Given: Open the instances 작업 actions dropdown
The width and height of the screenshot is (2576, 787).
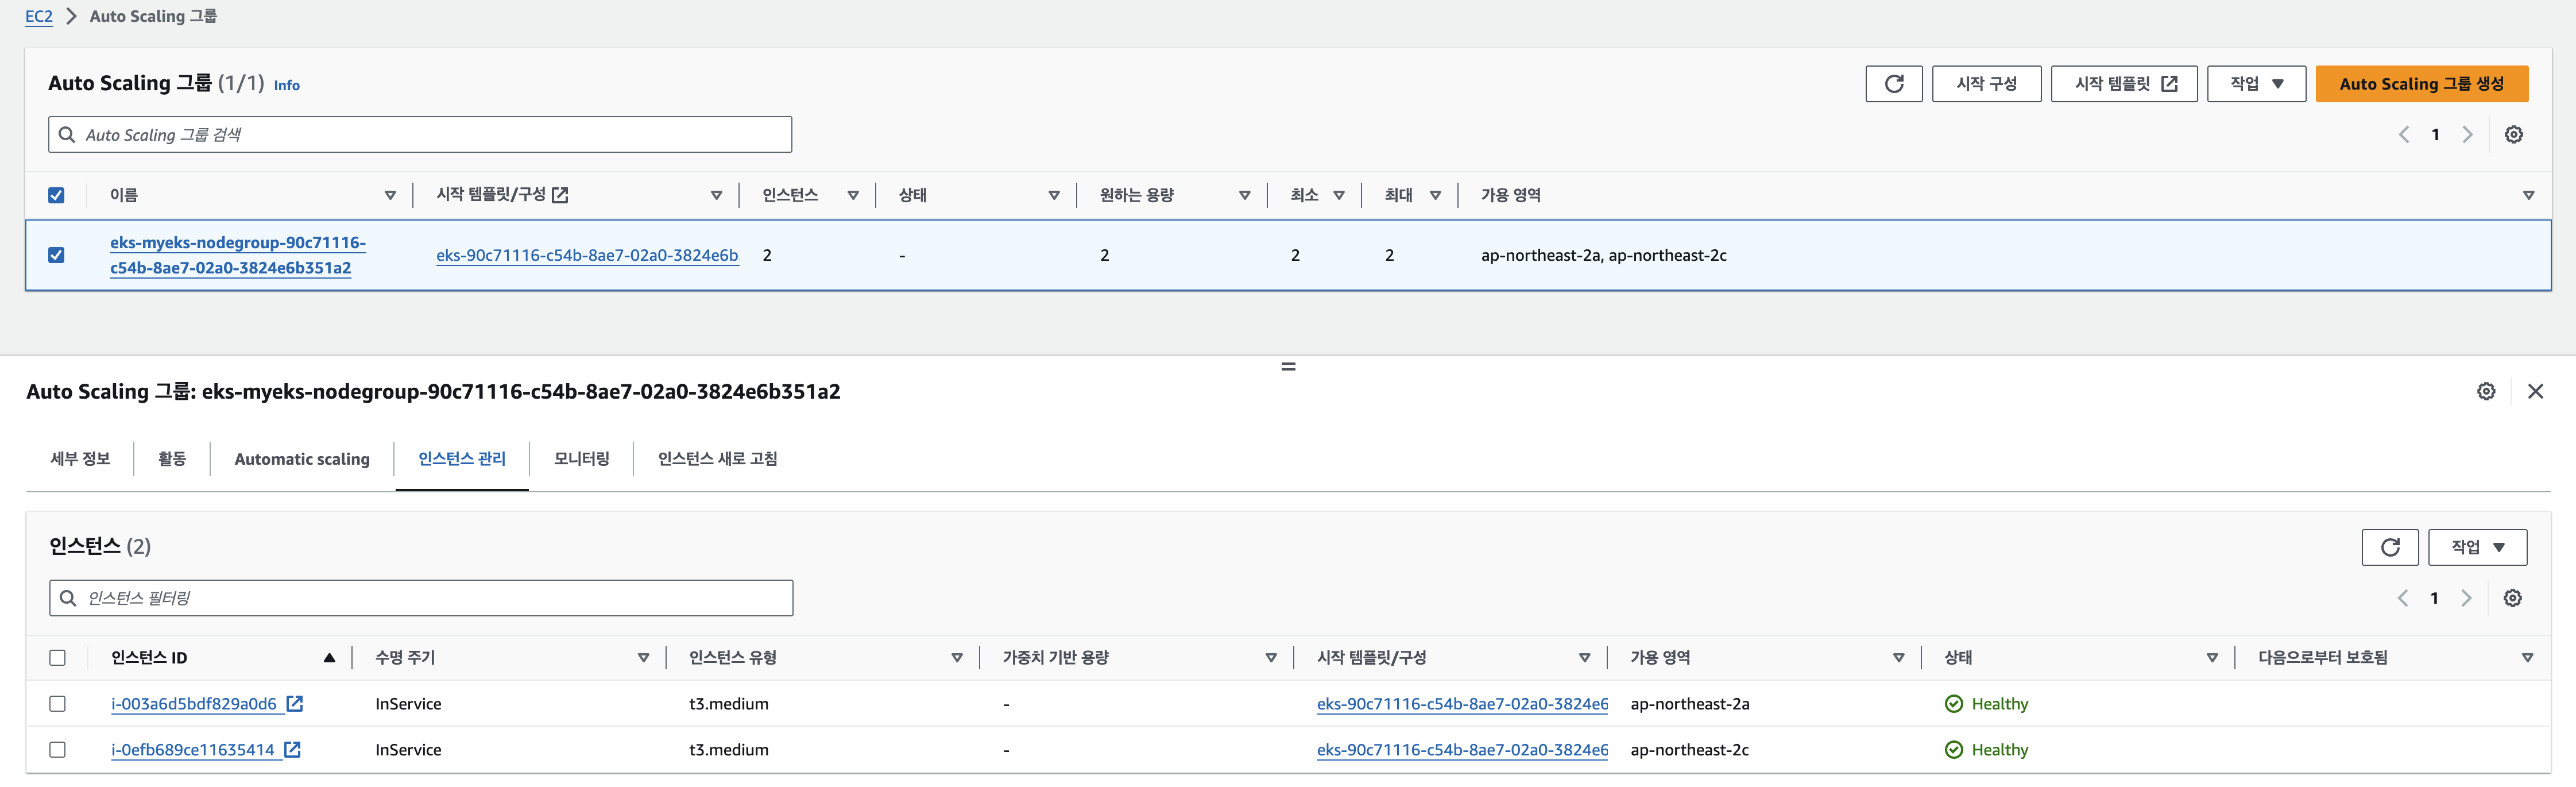Looking at the screenshot, I should point(2476,547).
